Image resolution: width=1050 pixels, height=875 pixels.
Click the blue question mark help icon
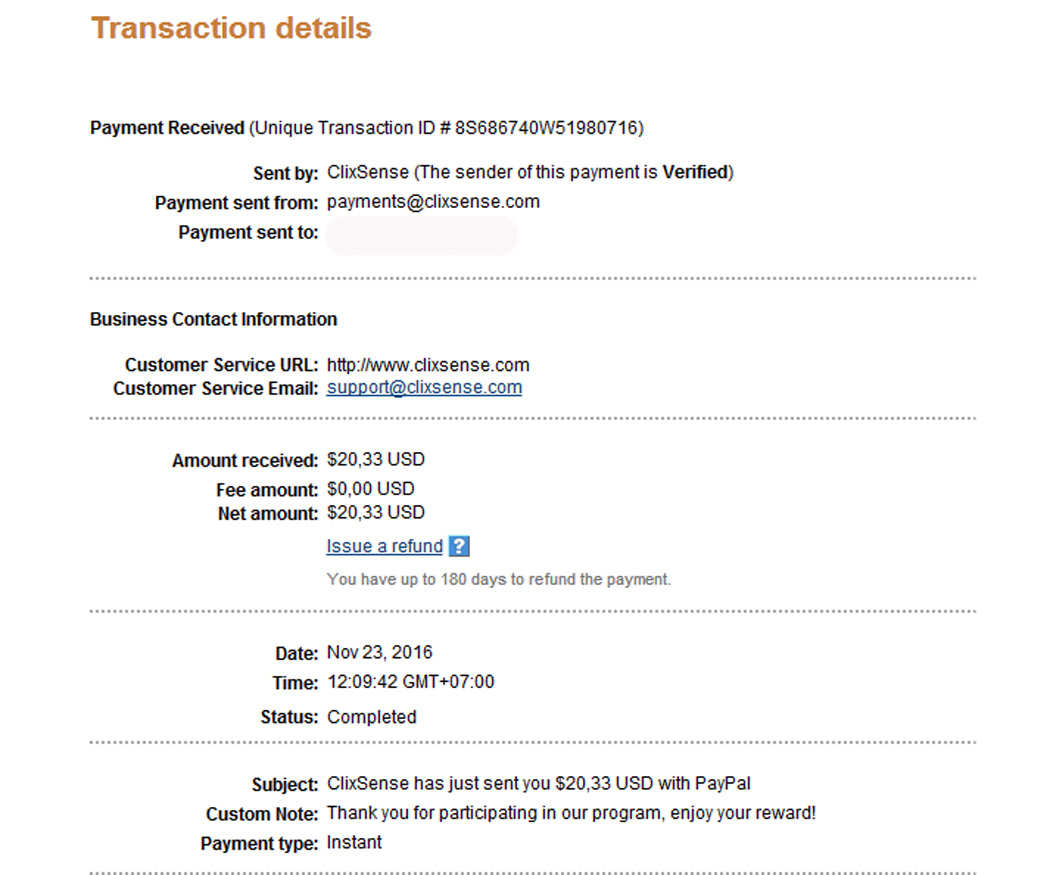(459, 546)
